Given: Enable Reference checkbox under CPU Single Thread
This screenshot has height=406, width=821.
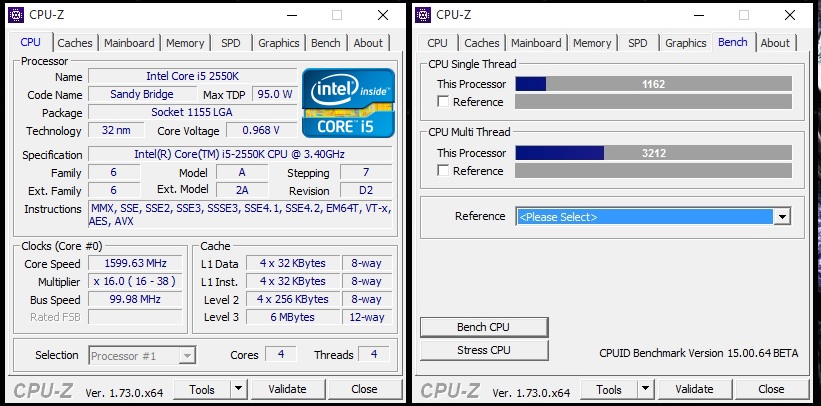Looking at the screenshot, I should (444, 102).
